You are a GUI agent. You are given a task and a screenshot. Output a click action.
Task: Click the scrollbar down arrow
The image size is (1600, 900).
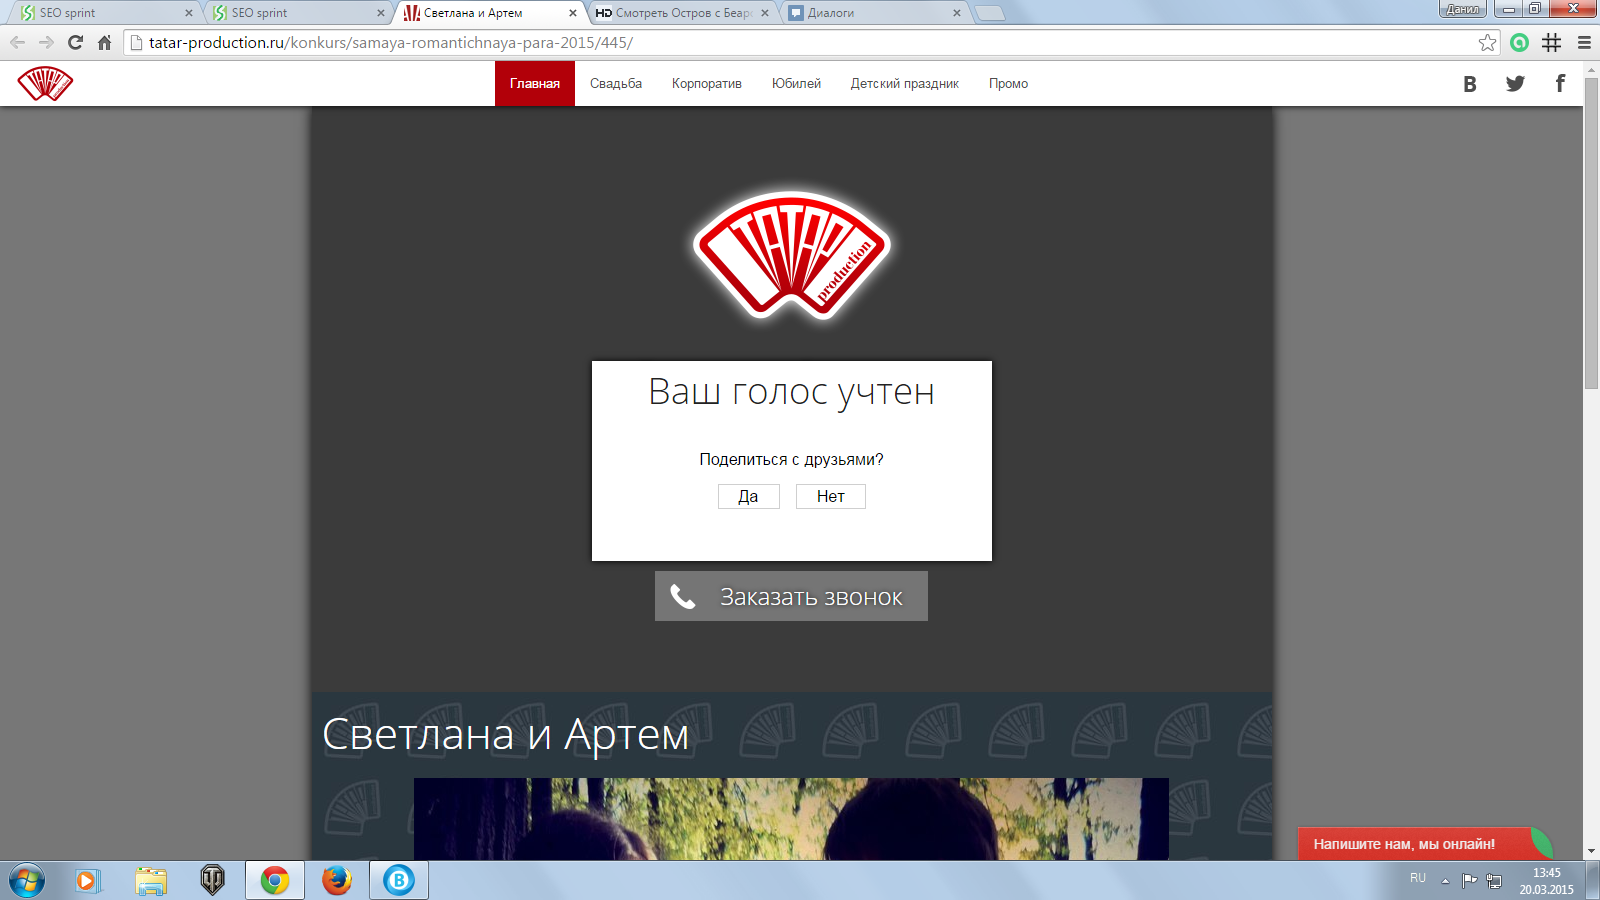click(x=1591, y=852)
